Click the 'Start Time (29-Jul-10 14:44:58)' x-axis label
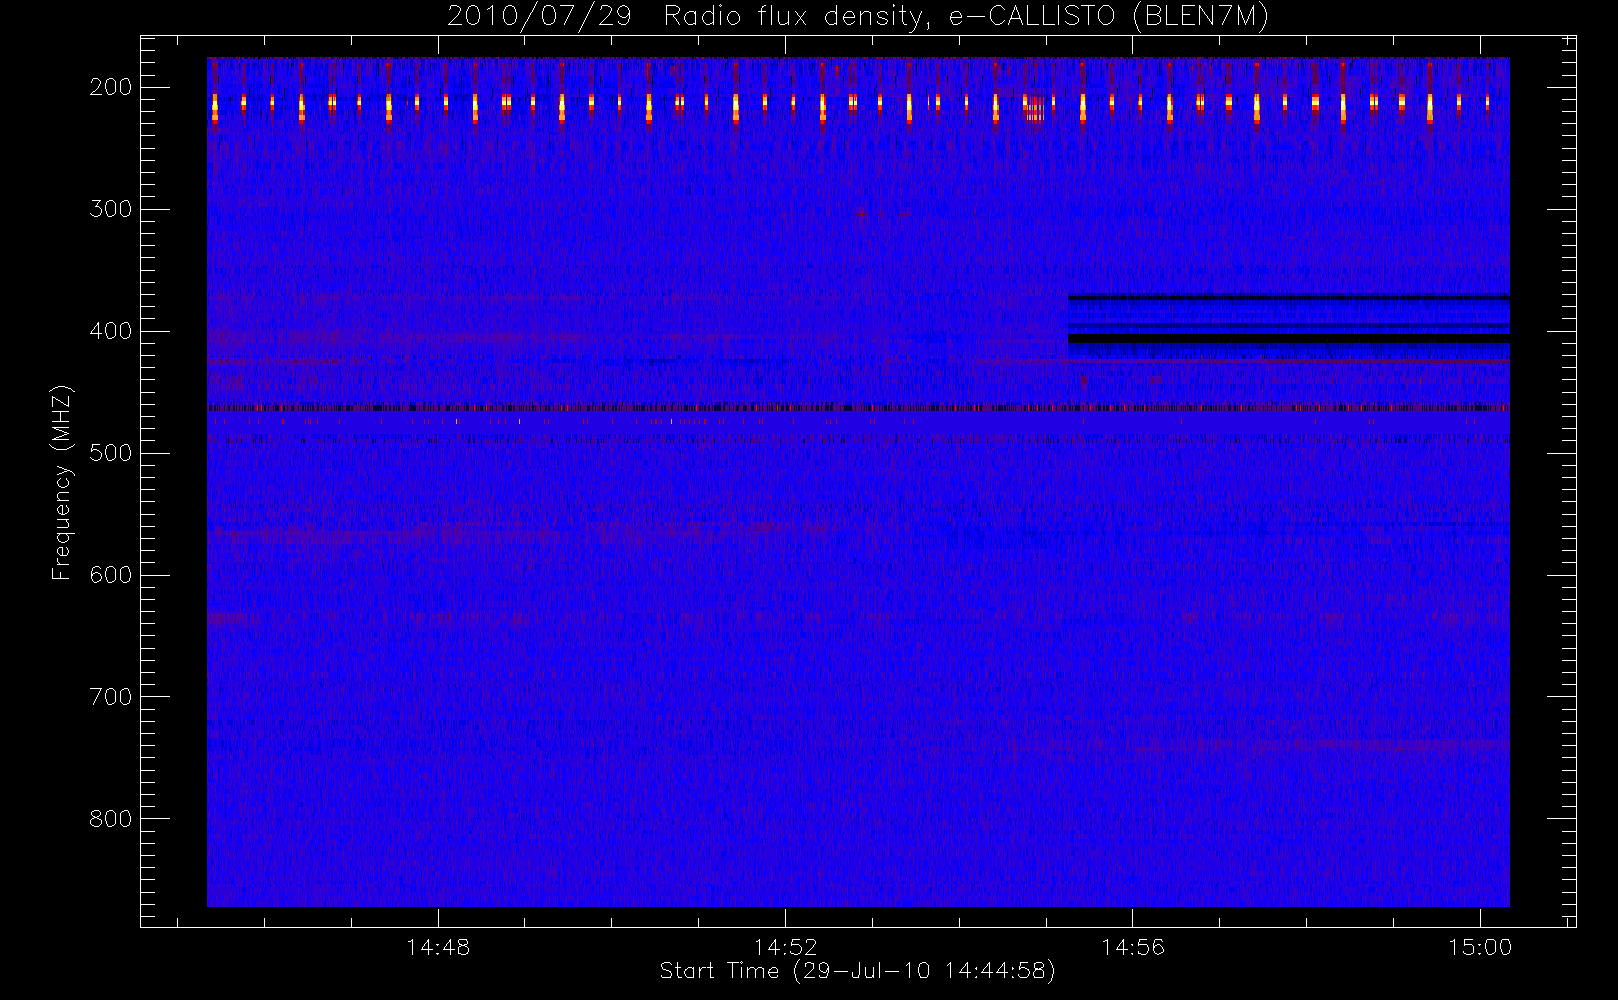Screen dimensions: 1618x1000 (857, 971)
